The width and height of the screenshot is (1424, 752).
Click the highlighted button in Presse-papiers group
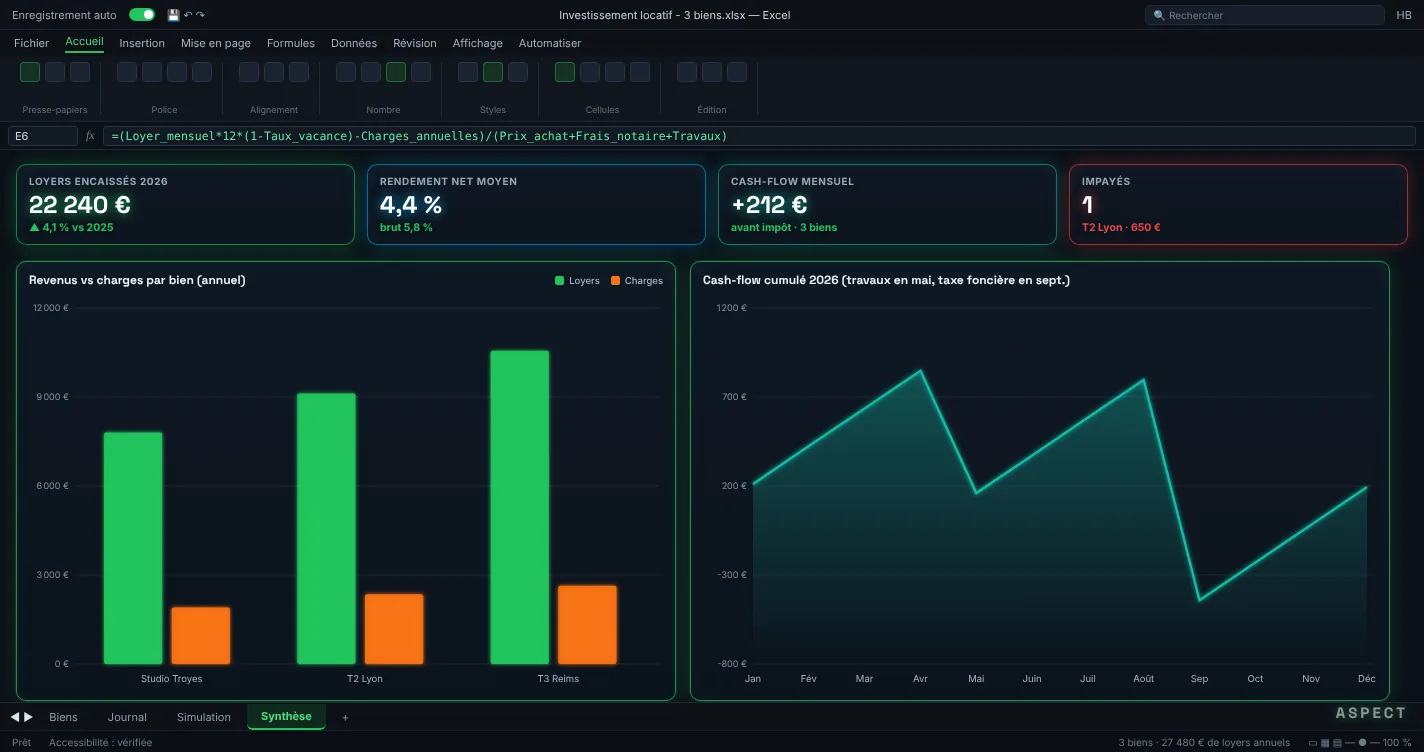point(30,72)
